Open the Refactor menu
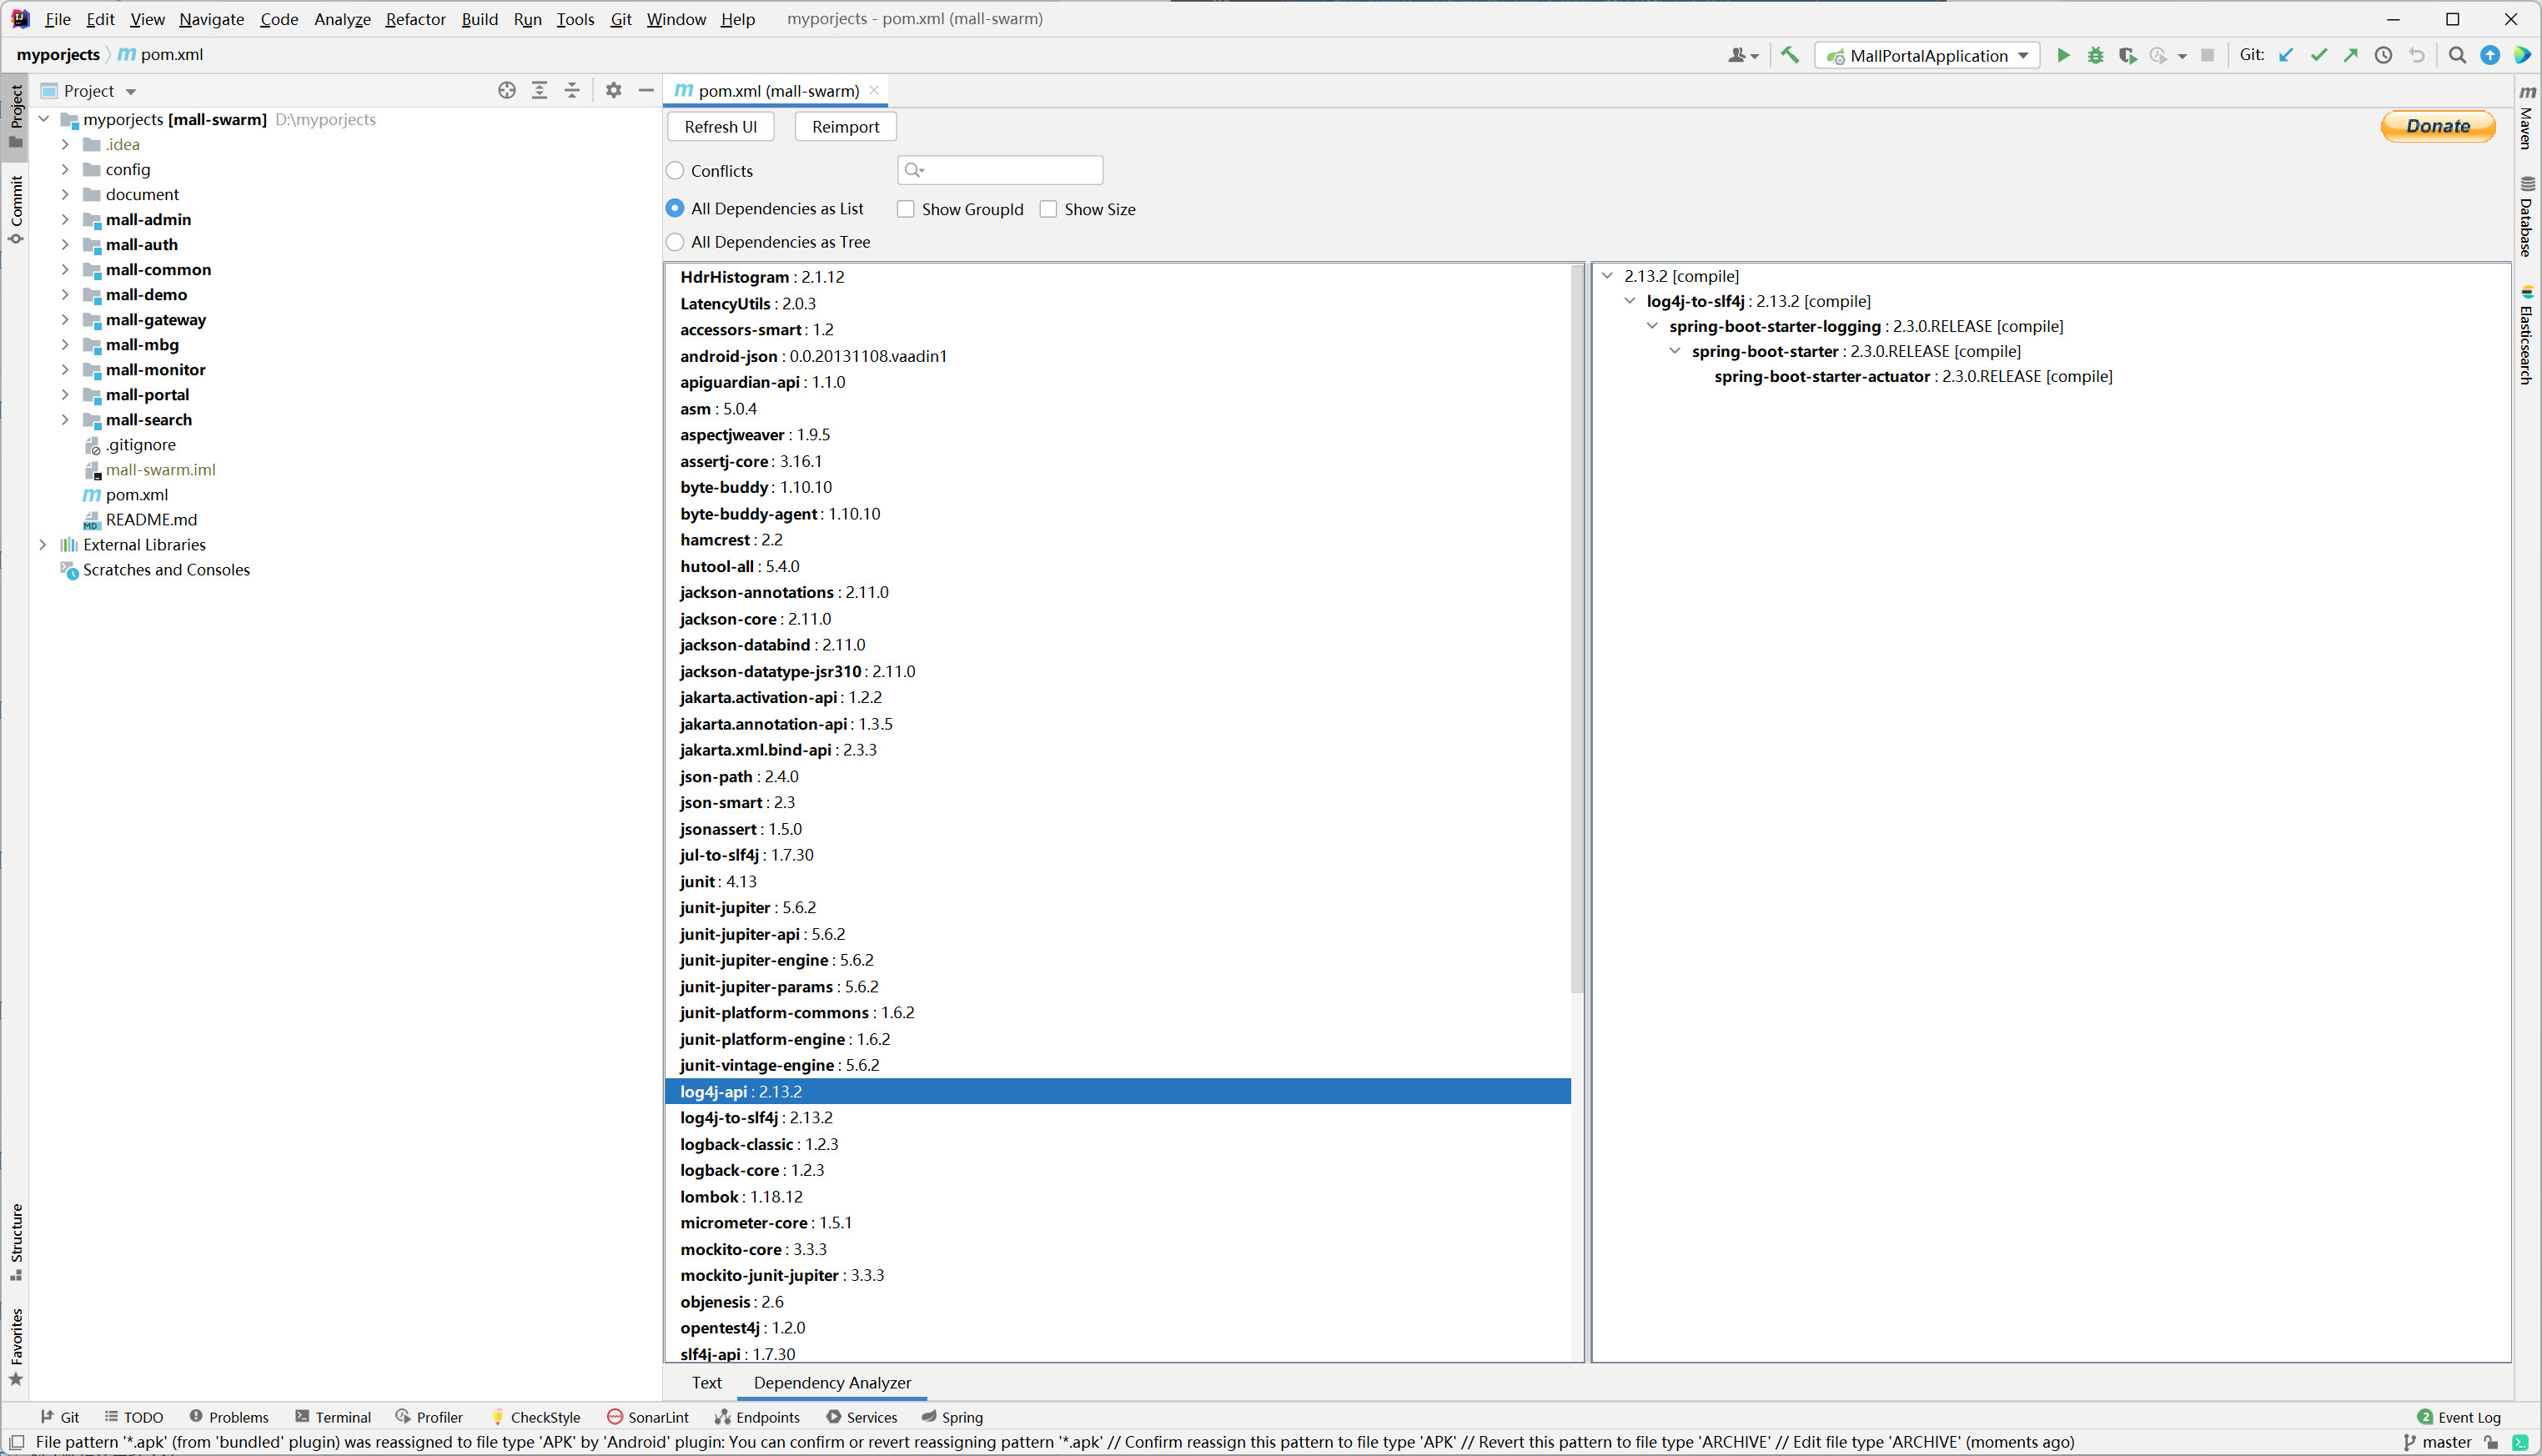The height and width of the screenshot is (1456, 2542). click(x=415, y=19)
